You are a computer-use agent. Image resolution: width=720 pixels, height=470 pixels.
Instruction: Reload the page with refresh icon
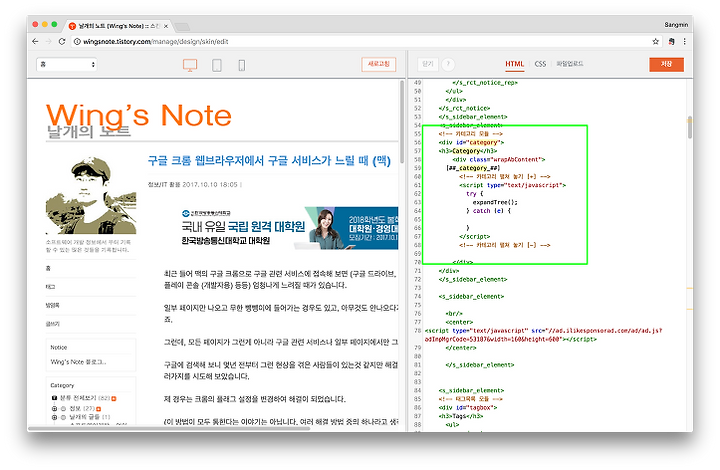click(62, 41)
